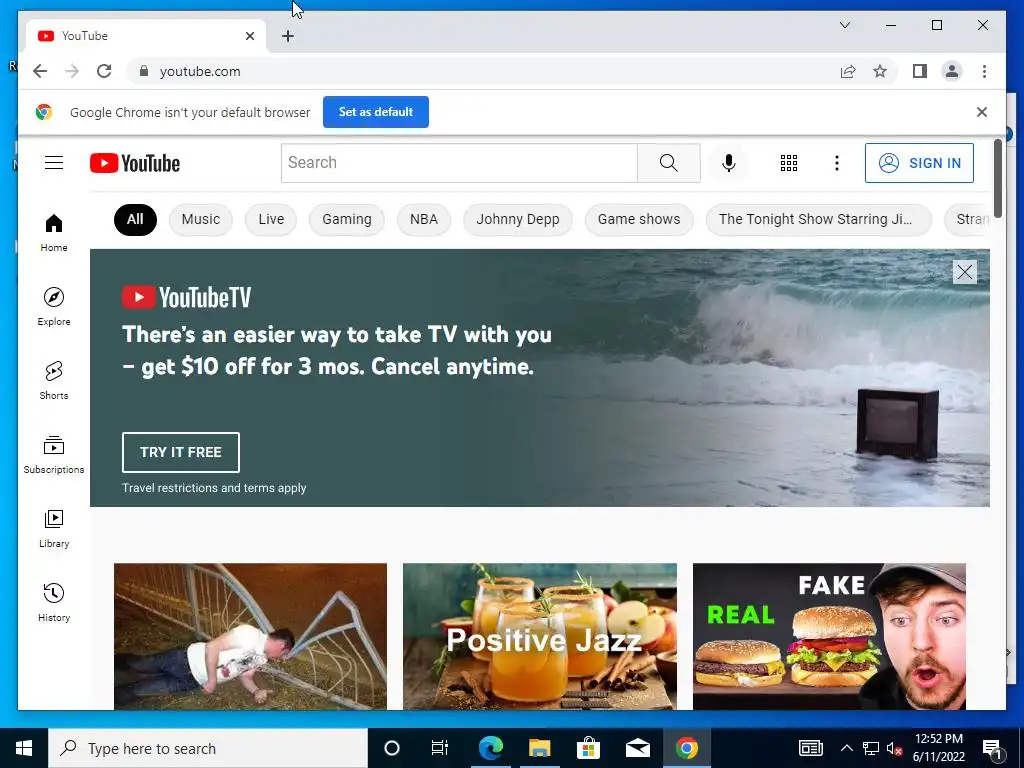Viewport: 1024px width, 768px height.
Task: Go forward with Chrome's forward arrow
Action: click(x=72, y=71)
